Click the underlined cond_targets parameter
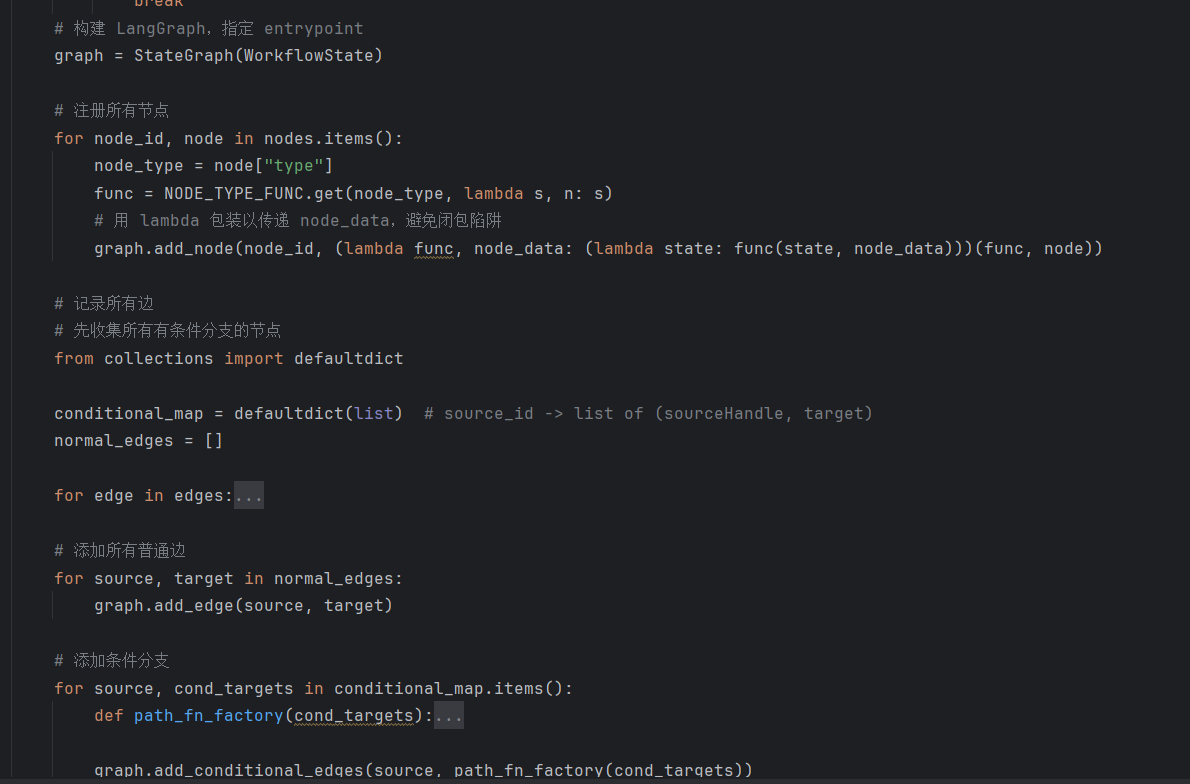 click(353, 715)
